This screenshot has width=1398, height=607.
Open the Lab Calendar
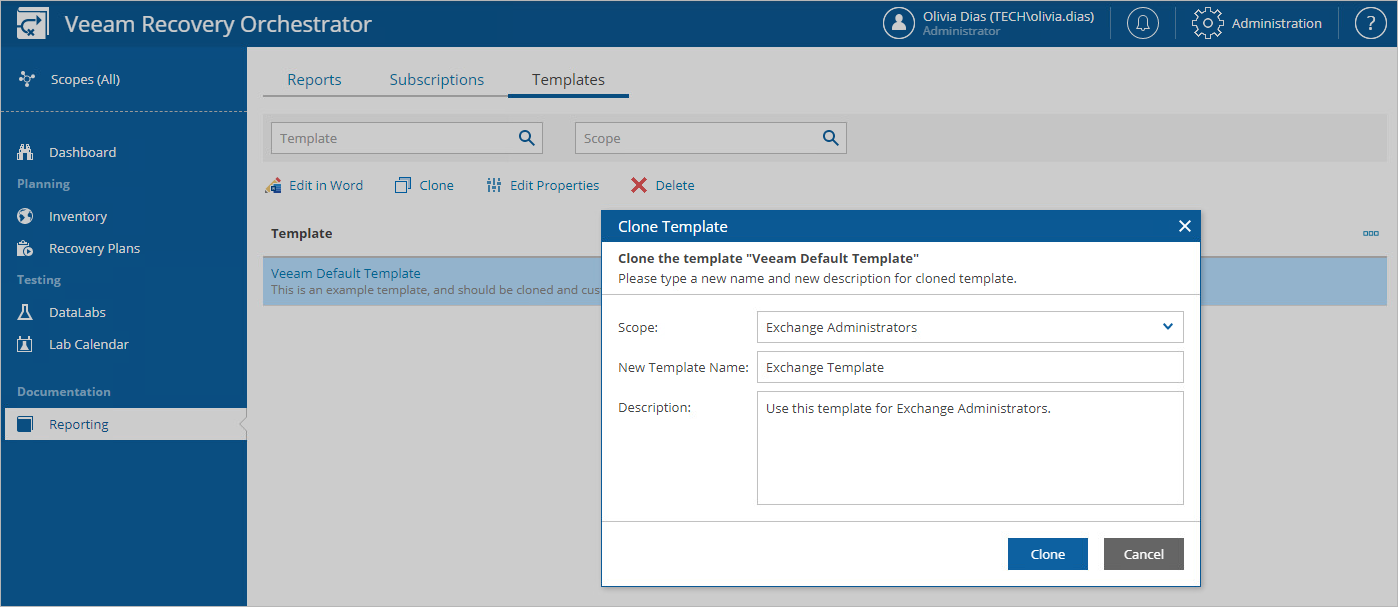pos(89,343)
